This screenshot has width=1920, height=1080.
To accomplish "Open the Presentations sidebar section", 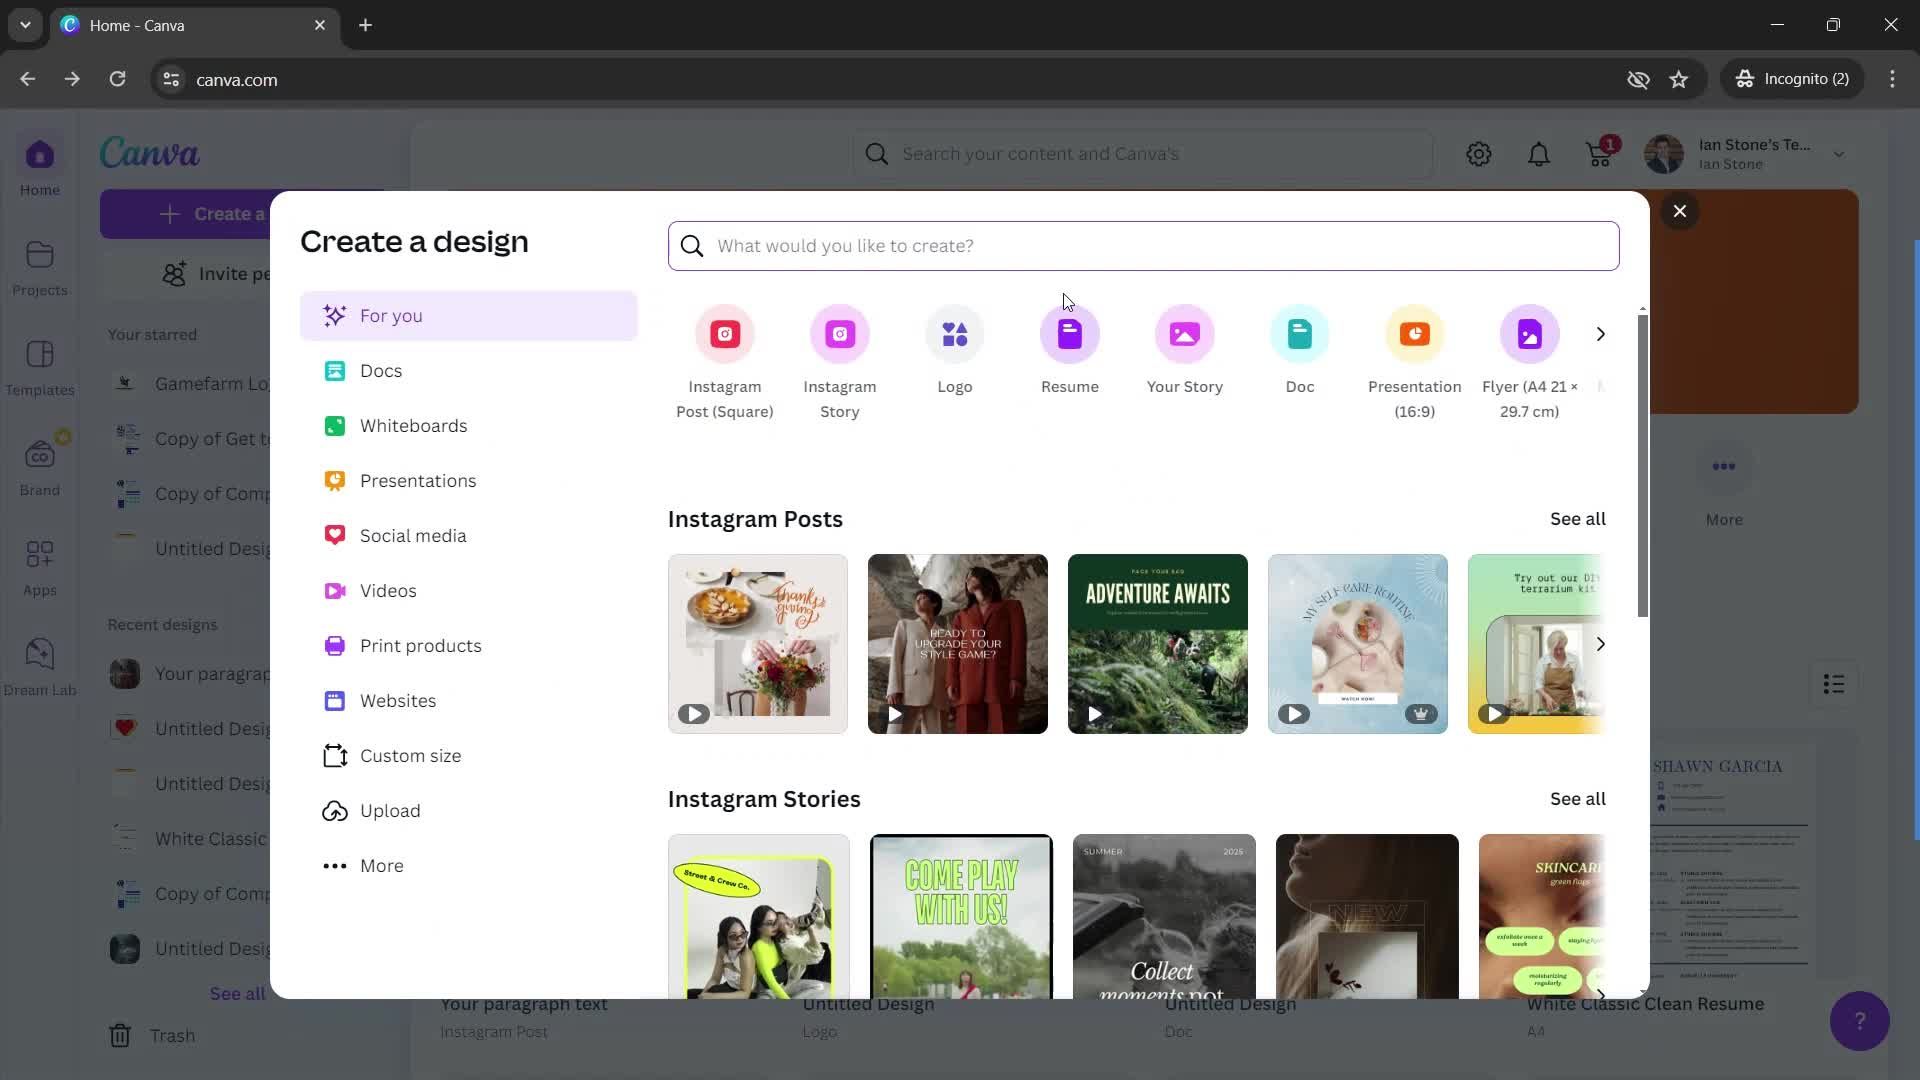I will [x=418, y=480].
